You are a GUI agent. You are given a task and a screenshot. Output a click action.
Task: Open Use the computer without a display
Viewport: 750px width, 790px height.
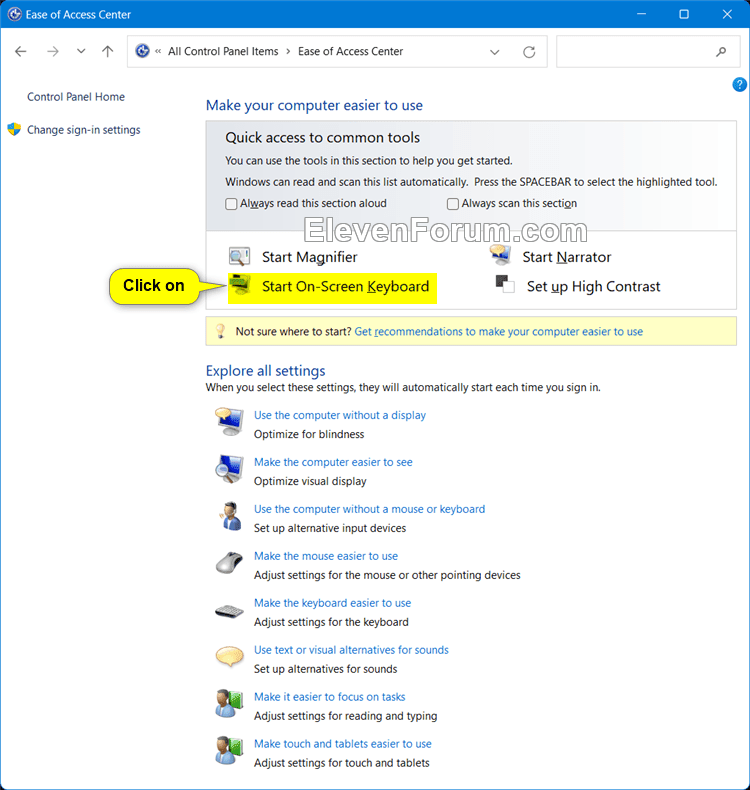[x=340, y=415]
